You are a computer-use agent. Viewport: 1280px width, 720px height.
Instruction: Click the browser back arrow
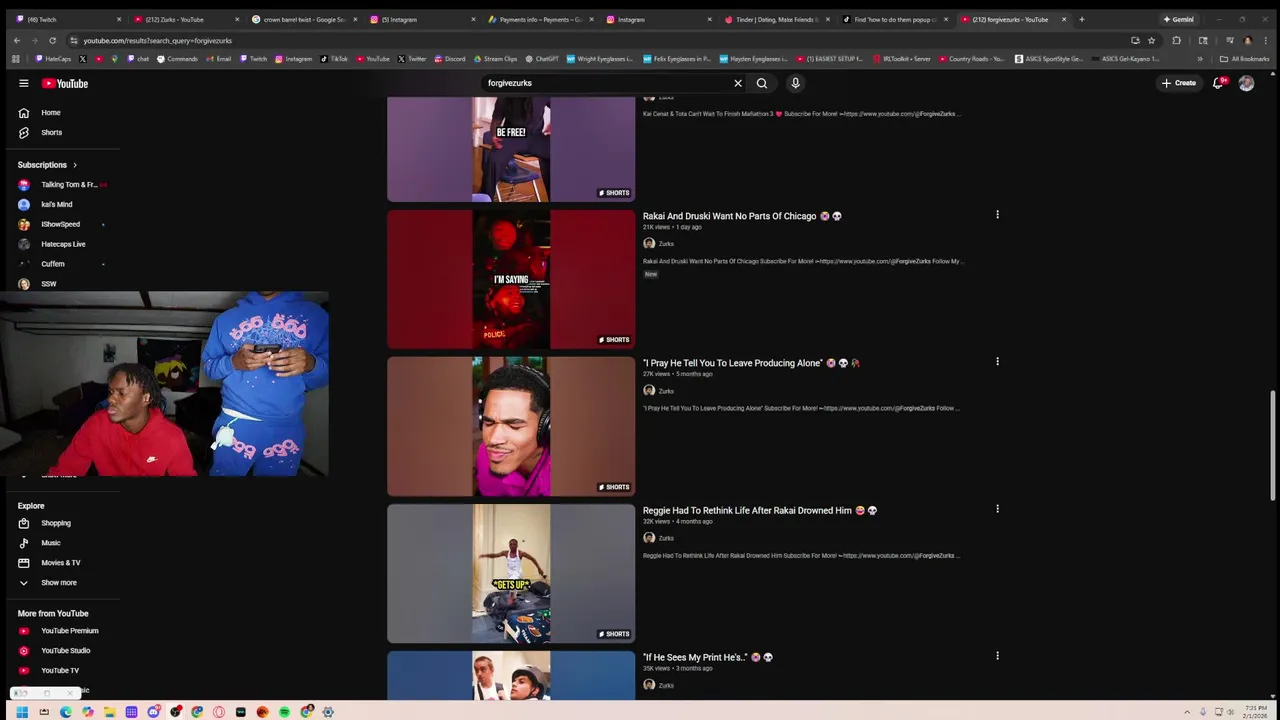(16, 41)
